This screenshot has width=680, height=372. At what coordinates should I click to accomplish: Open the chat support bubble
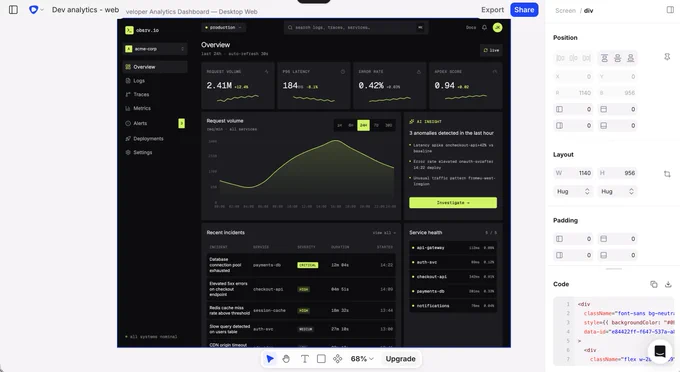pos(660,351)
